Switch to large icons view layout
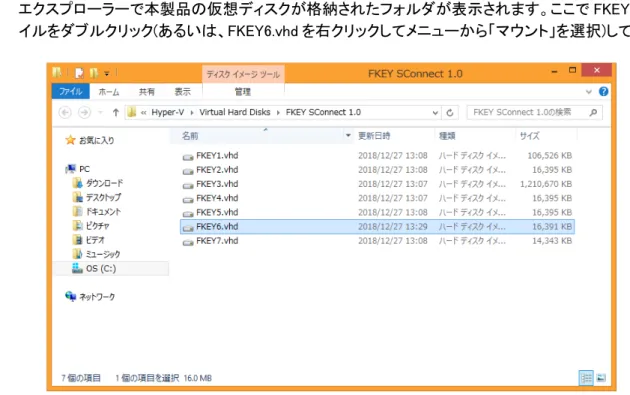The height and width of the screenshot is (395, 630). (x=601, y=378)
